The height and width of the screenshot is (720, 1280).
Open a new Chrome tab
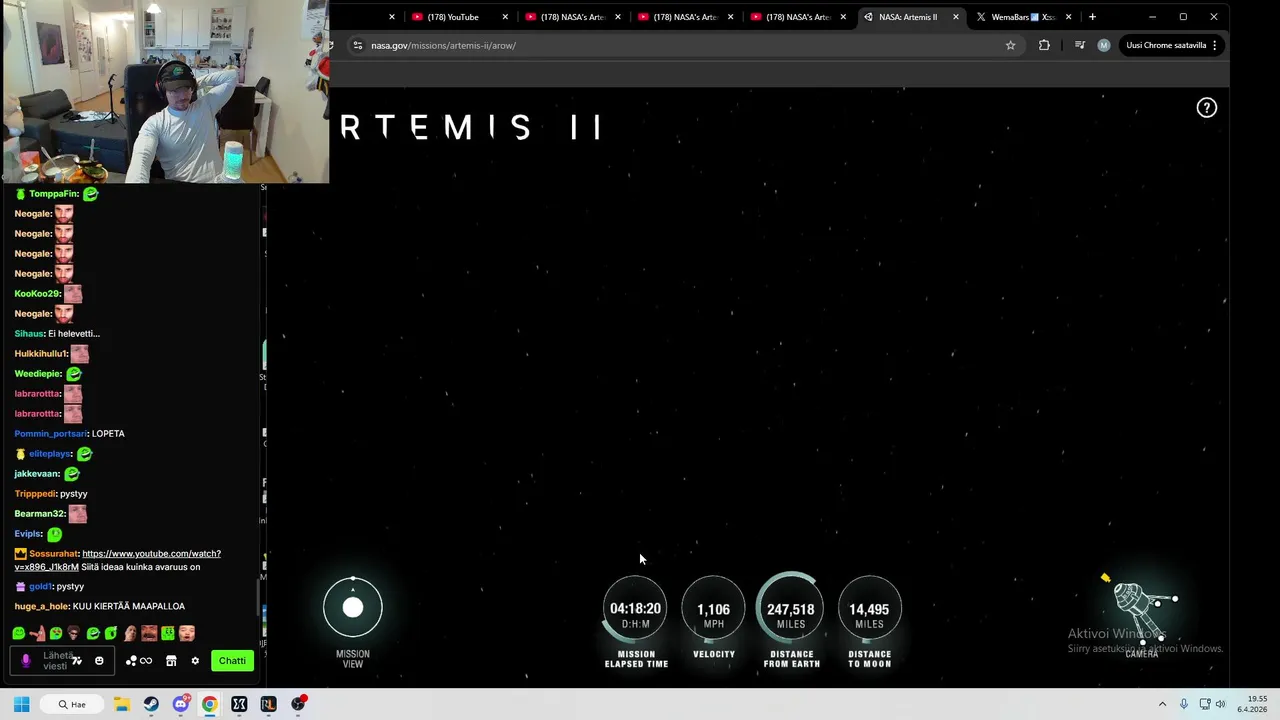pyautogui.click(x=1092, y=17)
